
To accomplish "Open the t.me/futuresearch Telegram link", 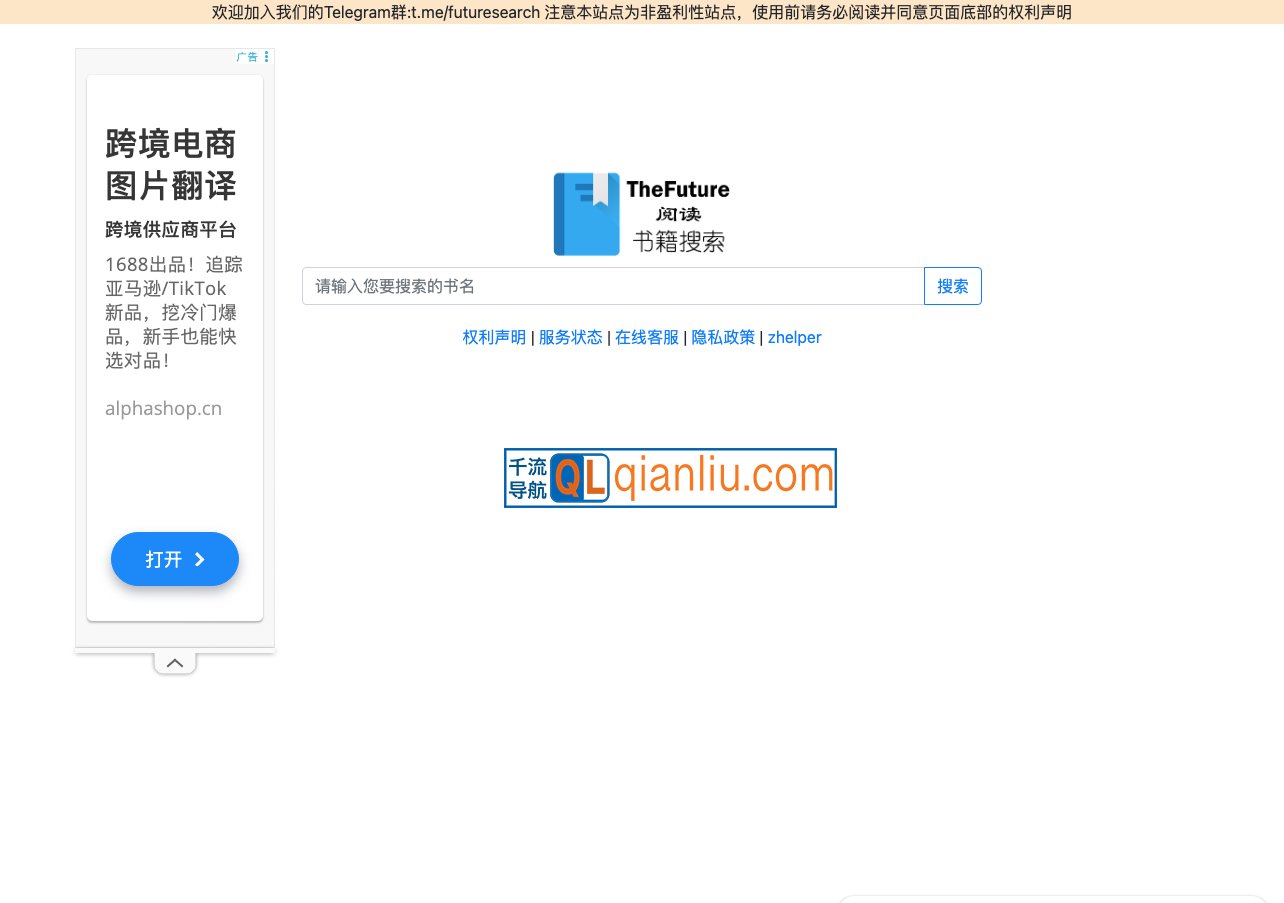I will (x=474, y=12).
